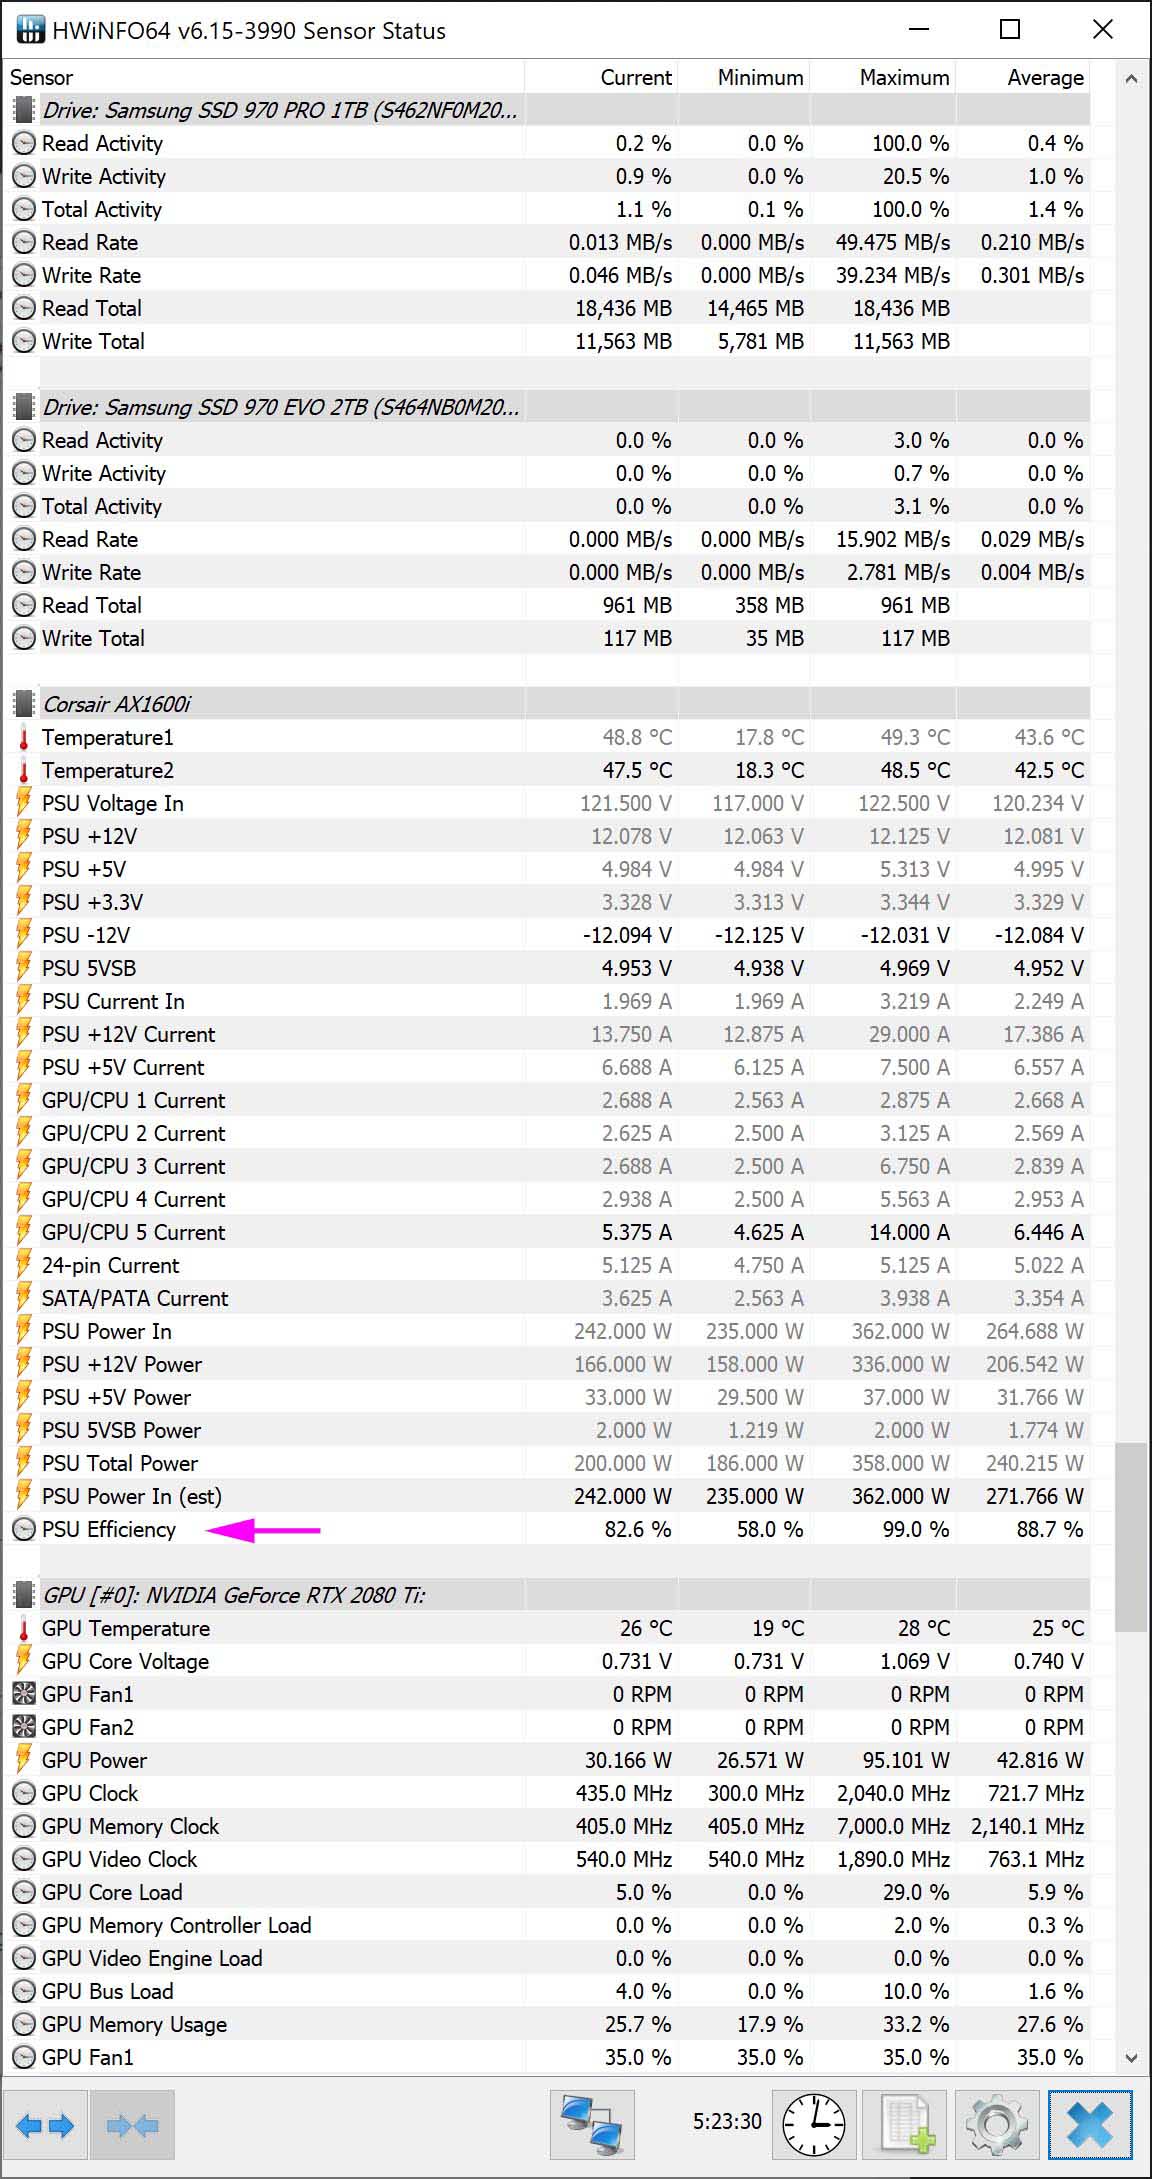Click the Average column header
1152x2179 pixels.
[x=1023, y=77]
